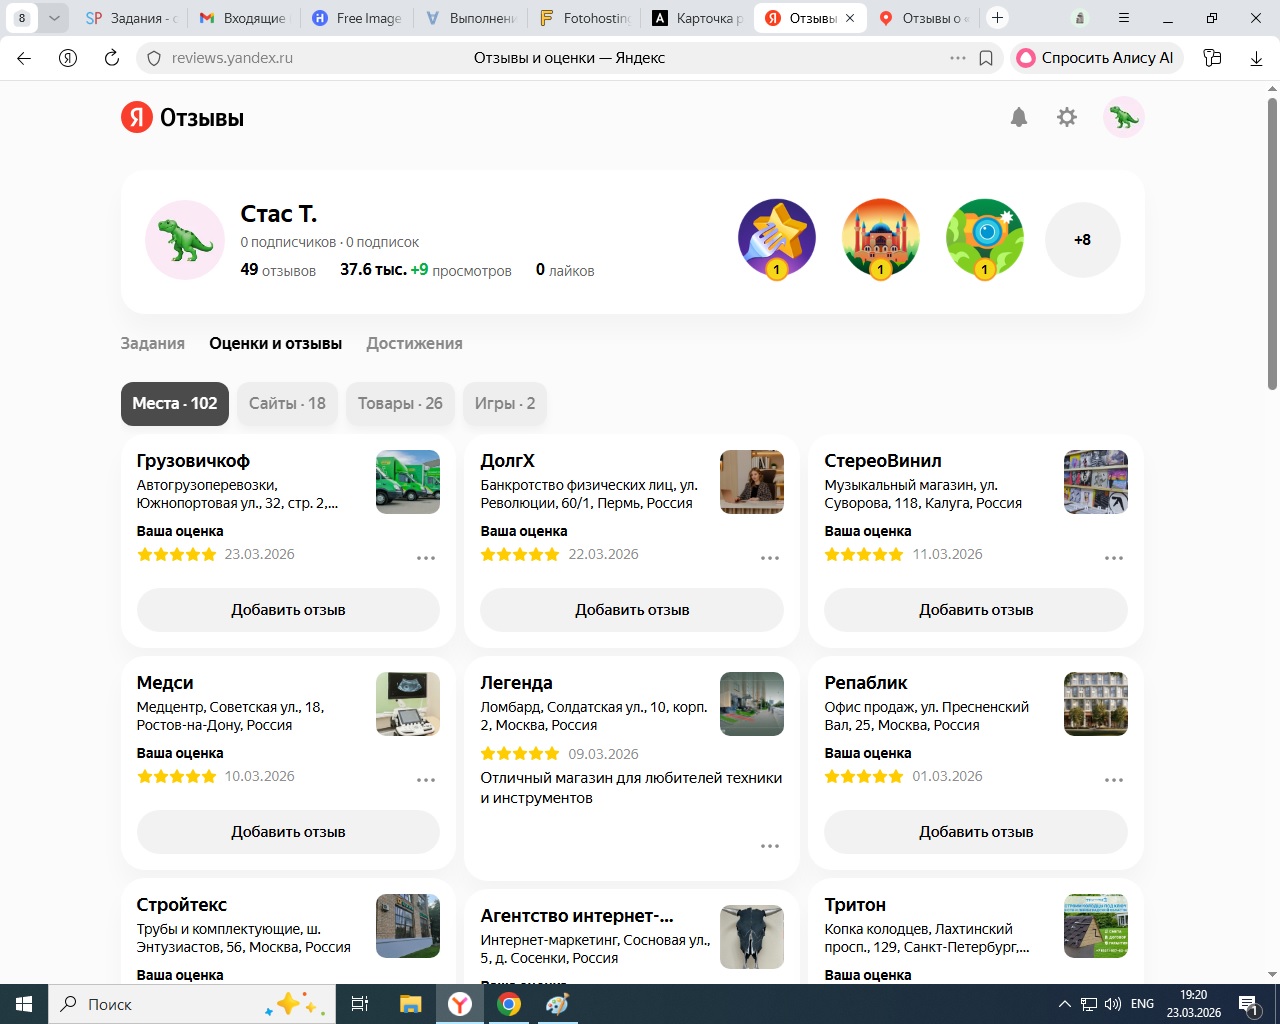This screenshot has width=1280, height=1024.
Task: Add a review for Репаблик
Action: (x=976, y=832)
